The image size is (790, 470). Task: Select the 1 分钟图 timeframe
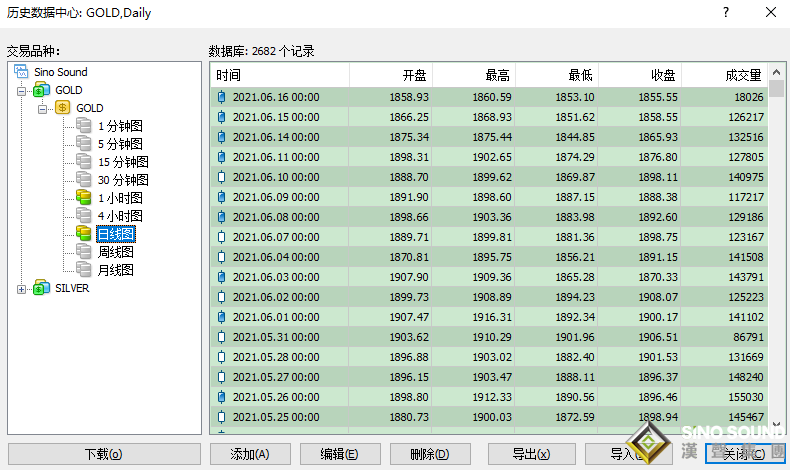120,126
